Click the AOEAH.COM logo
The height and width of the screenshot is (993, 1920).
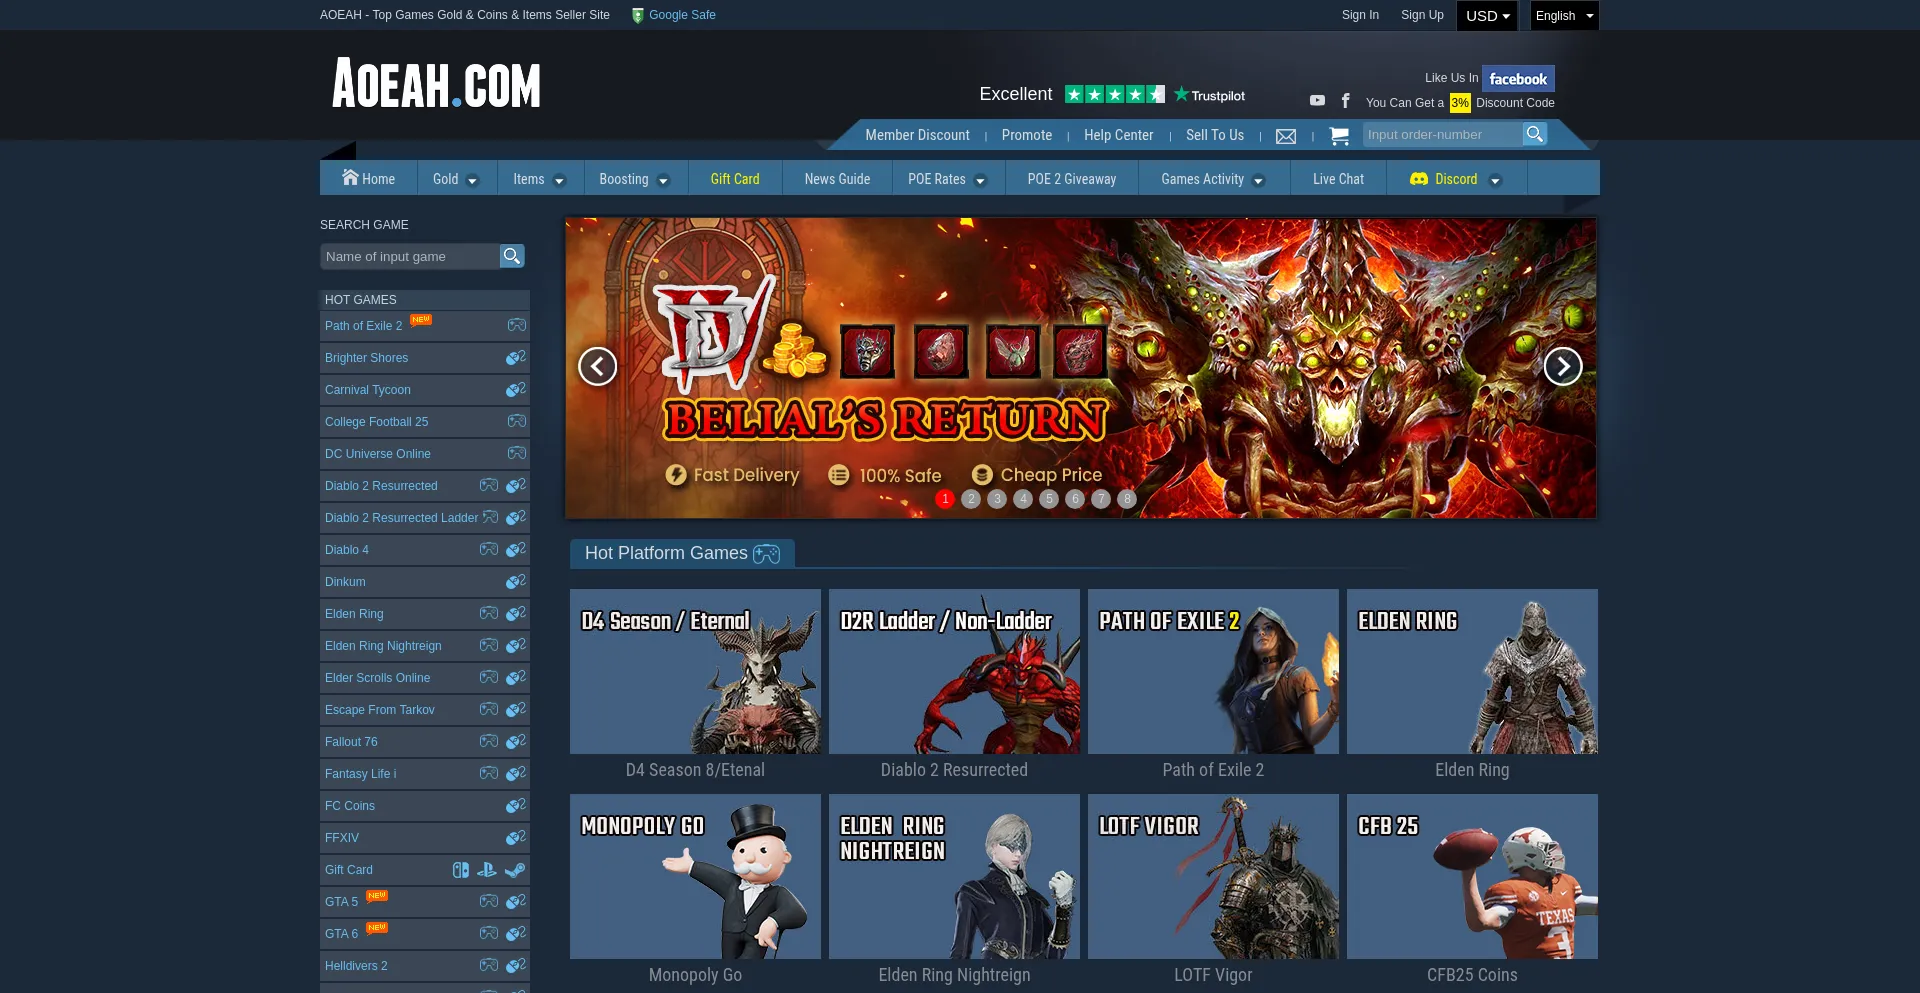[x=436, y=83]
